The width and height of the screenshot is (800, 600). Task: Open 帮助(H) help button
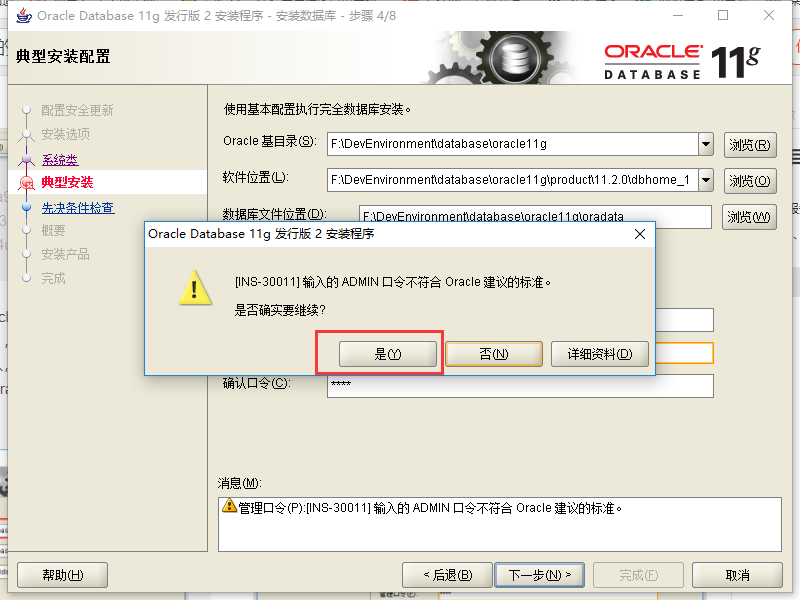click(63, 576)
